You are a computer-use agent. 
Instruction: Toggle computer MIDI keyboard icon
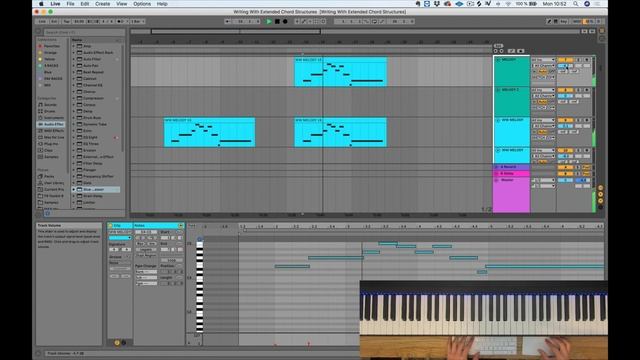pyautogui.click(x=556, y=21)
